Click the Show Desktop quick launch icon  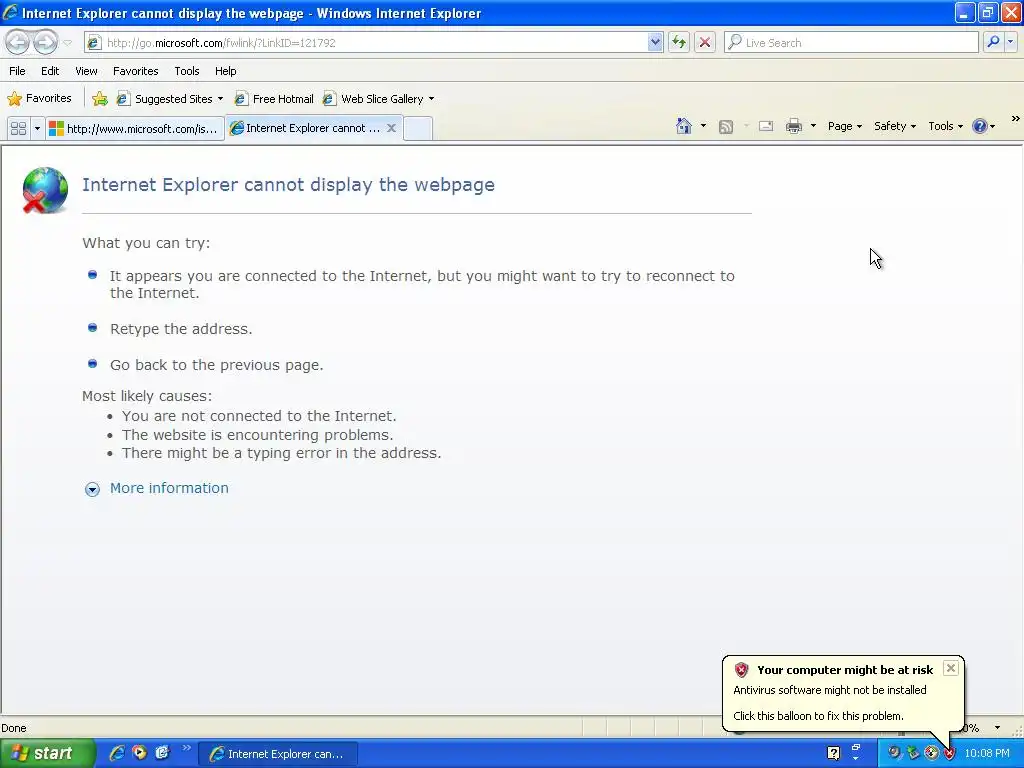162,753
